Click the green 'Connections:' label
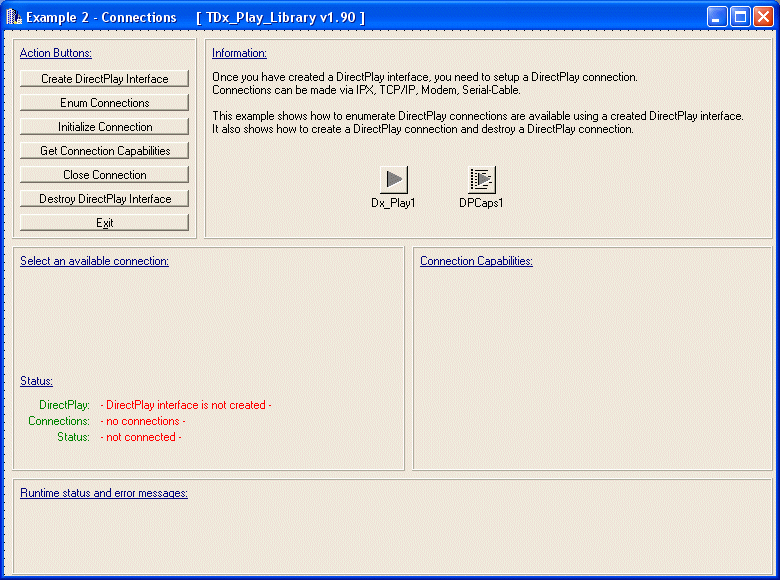780x580 pixels. pos(59,421)
